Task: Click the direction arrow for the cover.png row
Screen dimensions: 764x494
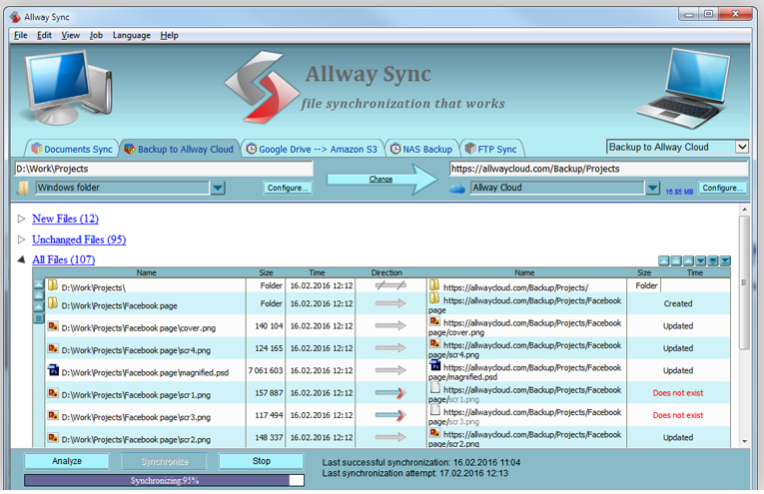Action: (390, 326)
